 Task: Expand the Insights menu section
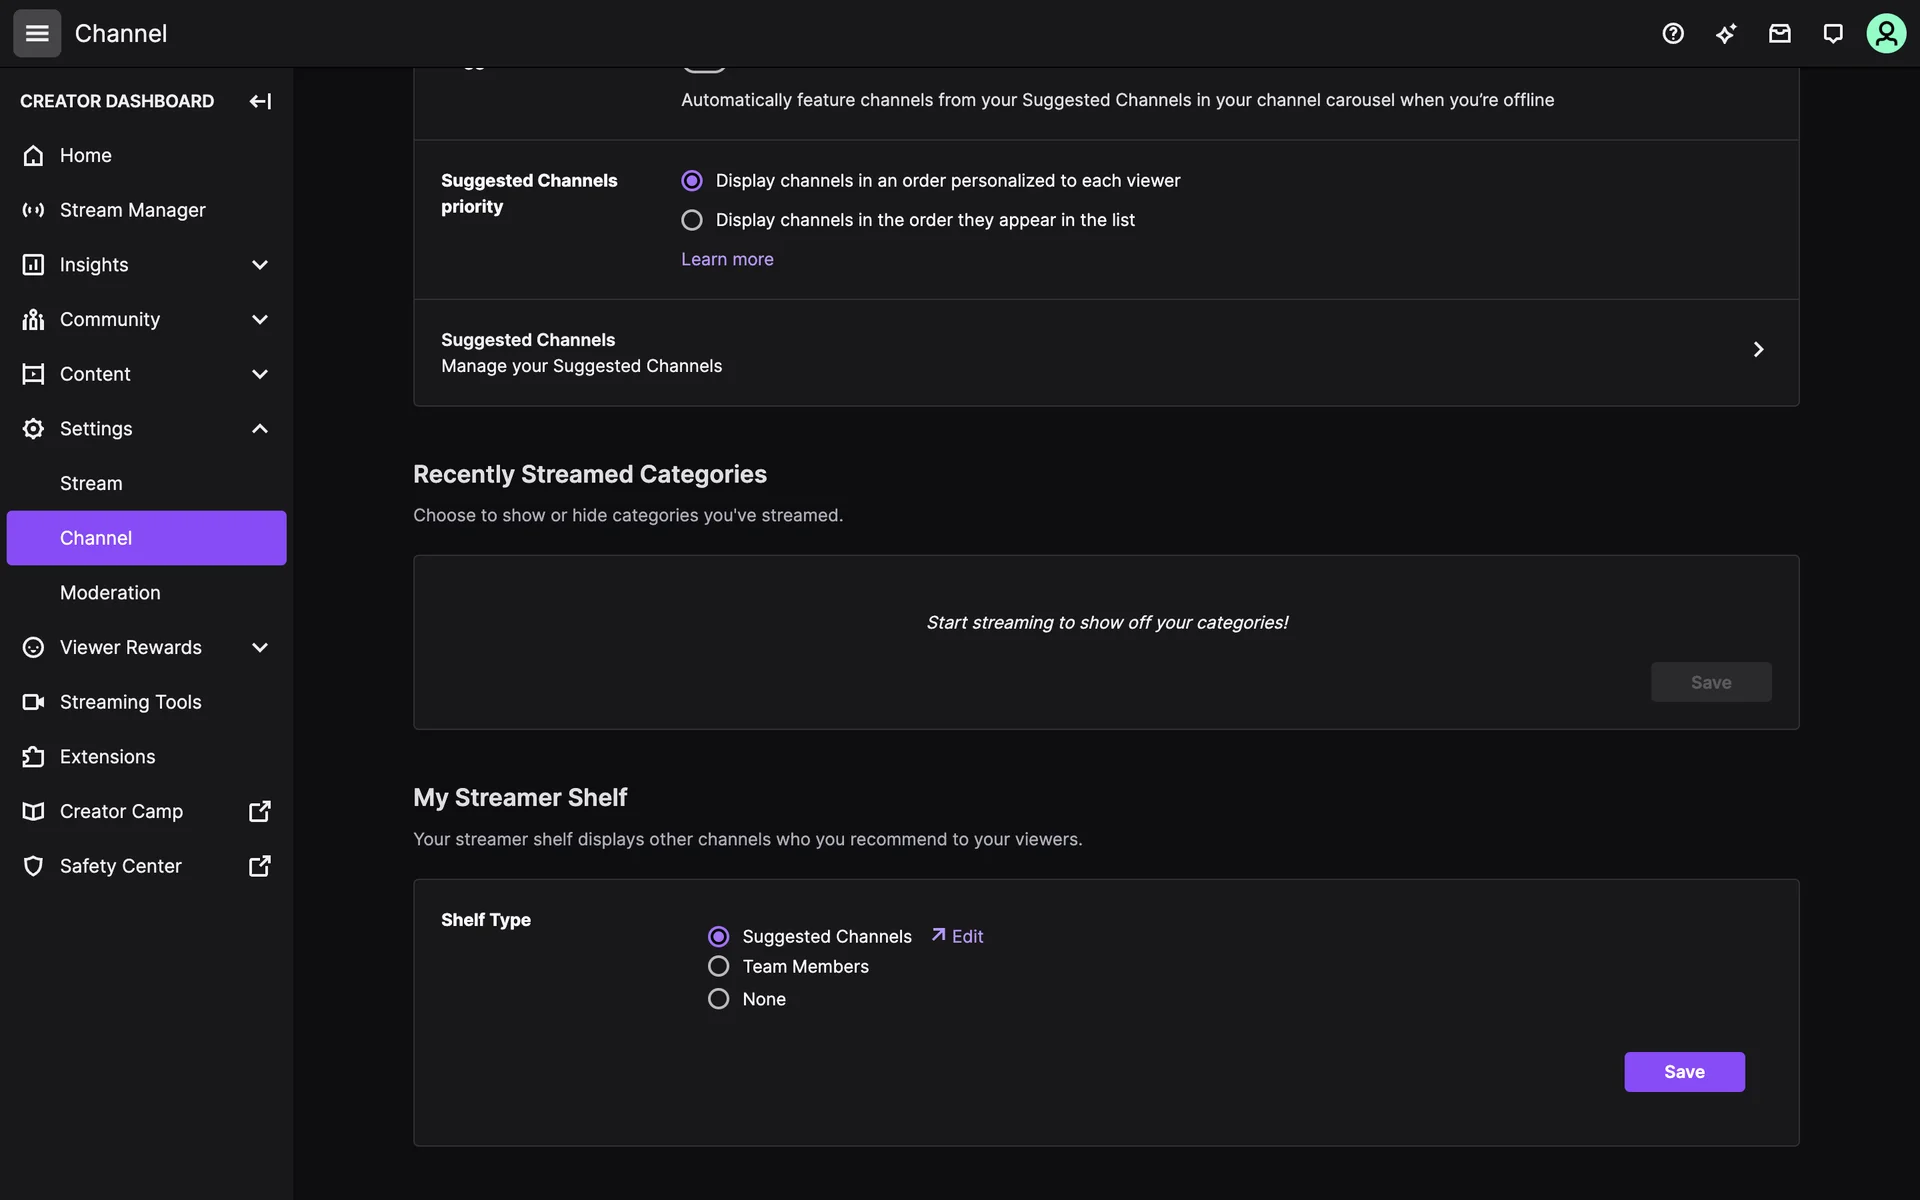pos(260,265)
